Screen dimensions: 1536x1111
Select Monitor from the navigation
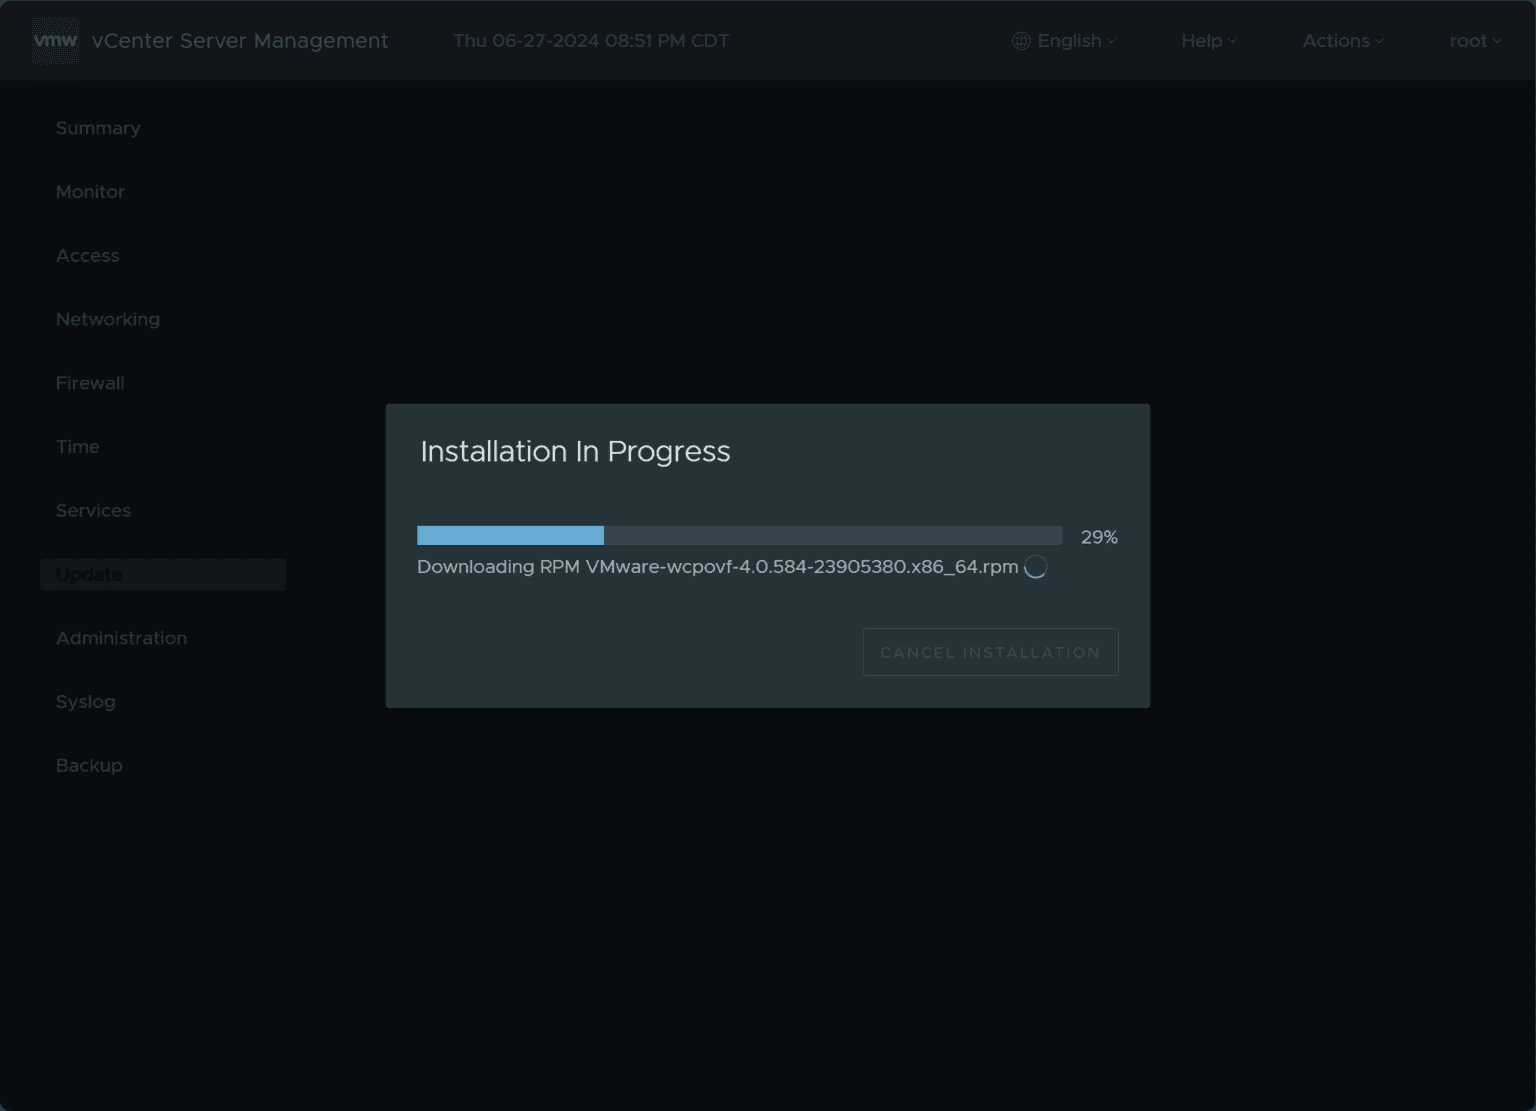[x=90, y=191]
